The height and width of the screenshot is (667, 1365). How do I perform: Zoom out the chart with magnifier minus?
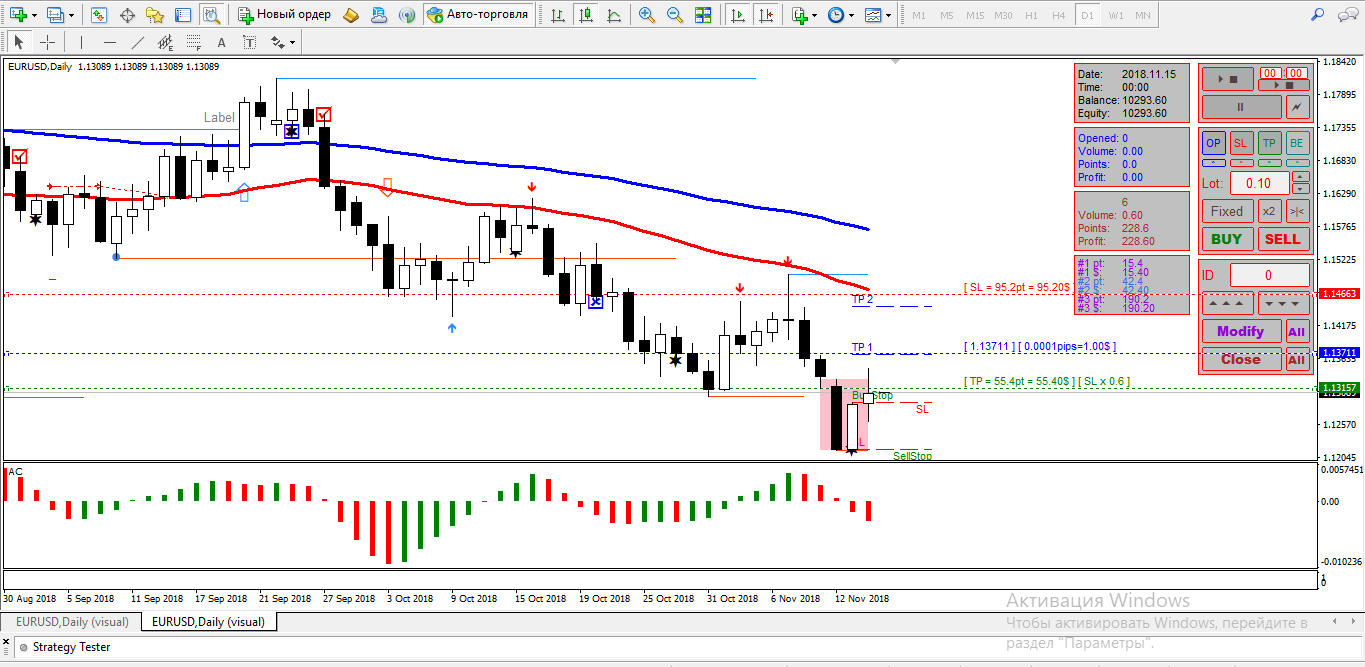tap(675, 15)
